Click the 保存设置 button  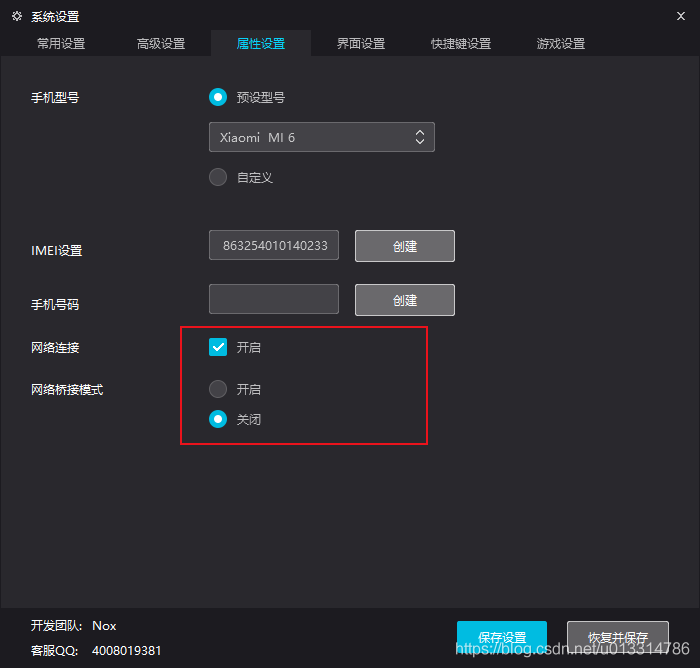pos(502,637)
